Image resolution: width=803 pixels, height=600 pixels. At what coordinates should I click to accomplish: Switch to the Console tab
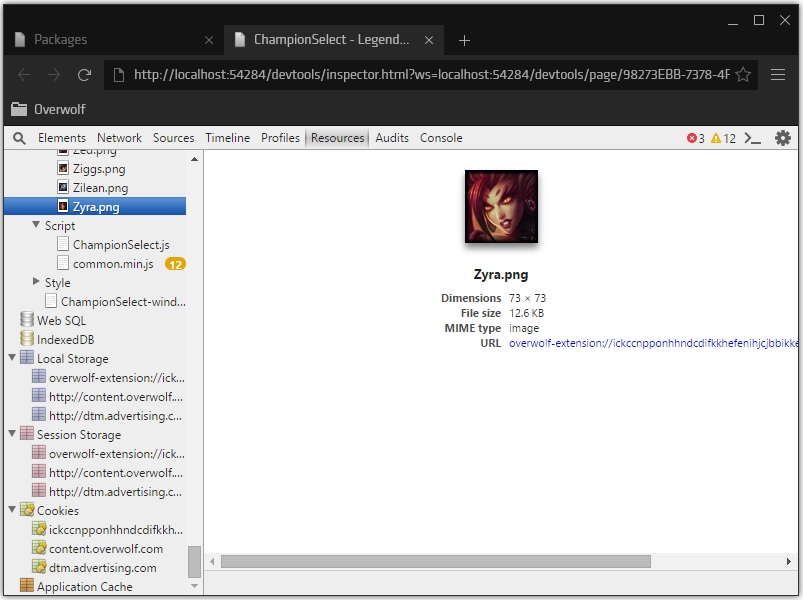tap(441, 138)
